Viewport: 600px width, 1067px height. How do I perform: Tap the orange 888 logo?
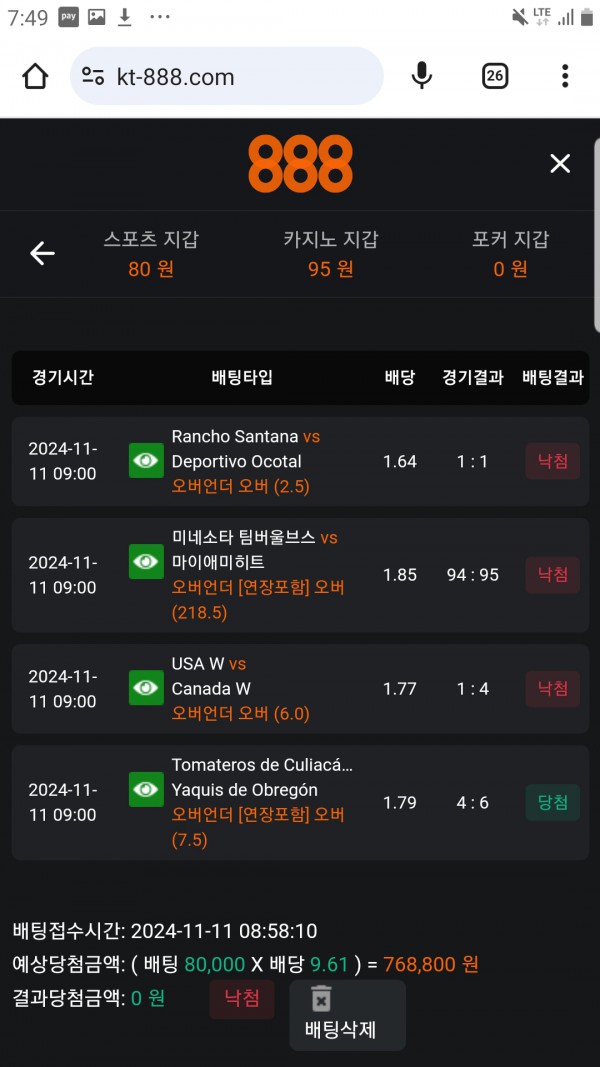click(300, 164)
